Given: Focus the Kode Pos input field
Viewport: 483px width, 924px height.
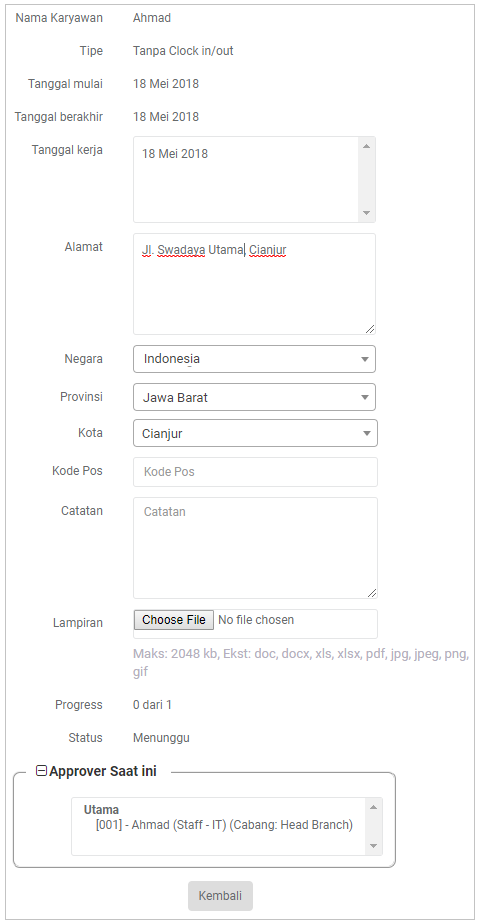Looking at the screenshot, I should [x=255, y=472].
